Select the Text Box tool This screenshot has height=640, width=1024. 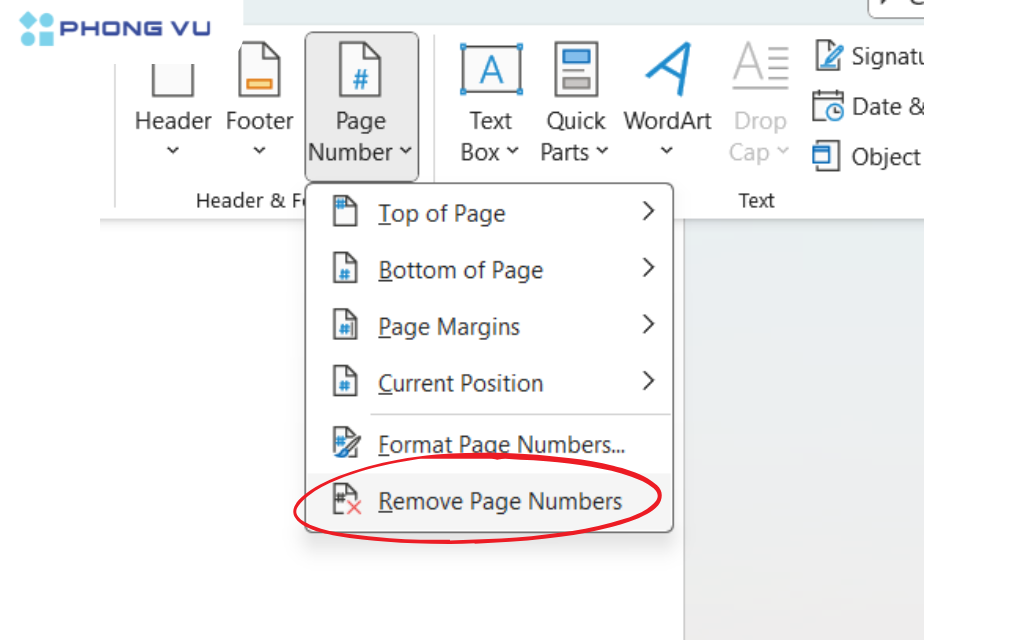489,69
